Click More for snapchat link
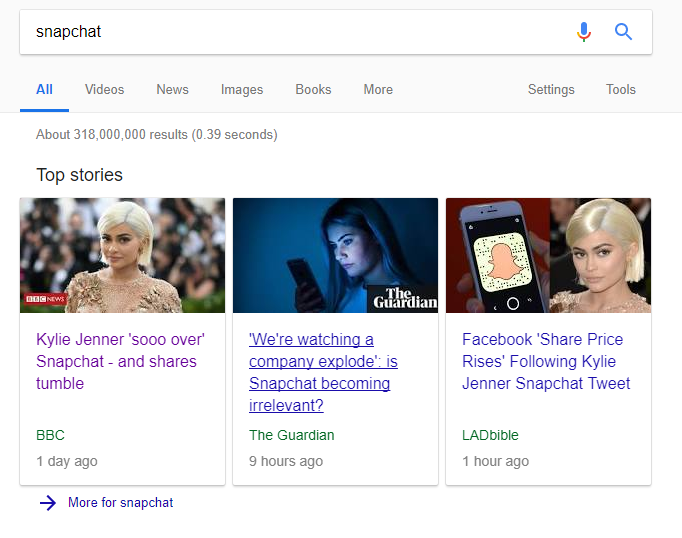 point(120,503)
